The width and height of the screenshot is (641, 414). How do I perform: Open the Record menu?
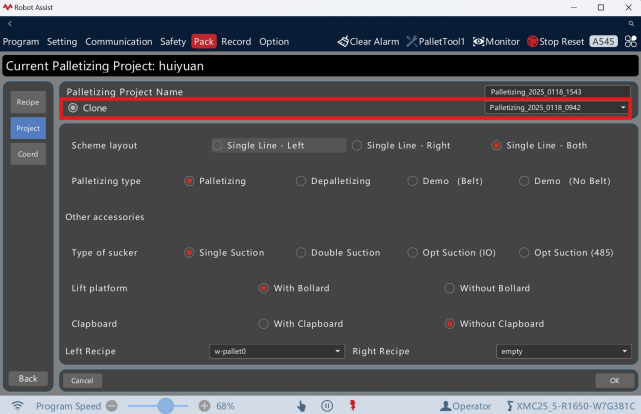236,42
